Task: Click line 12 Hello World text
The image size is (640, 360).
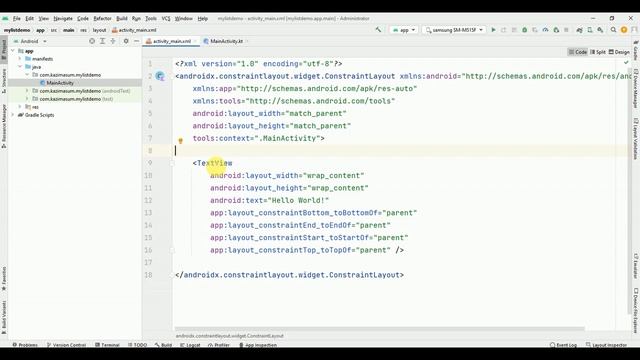Action: tap(299, 200)
